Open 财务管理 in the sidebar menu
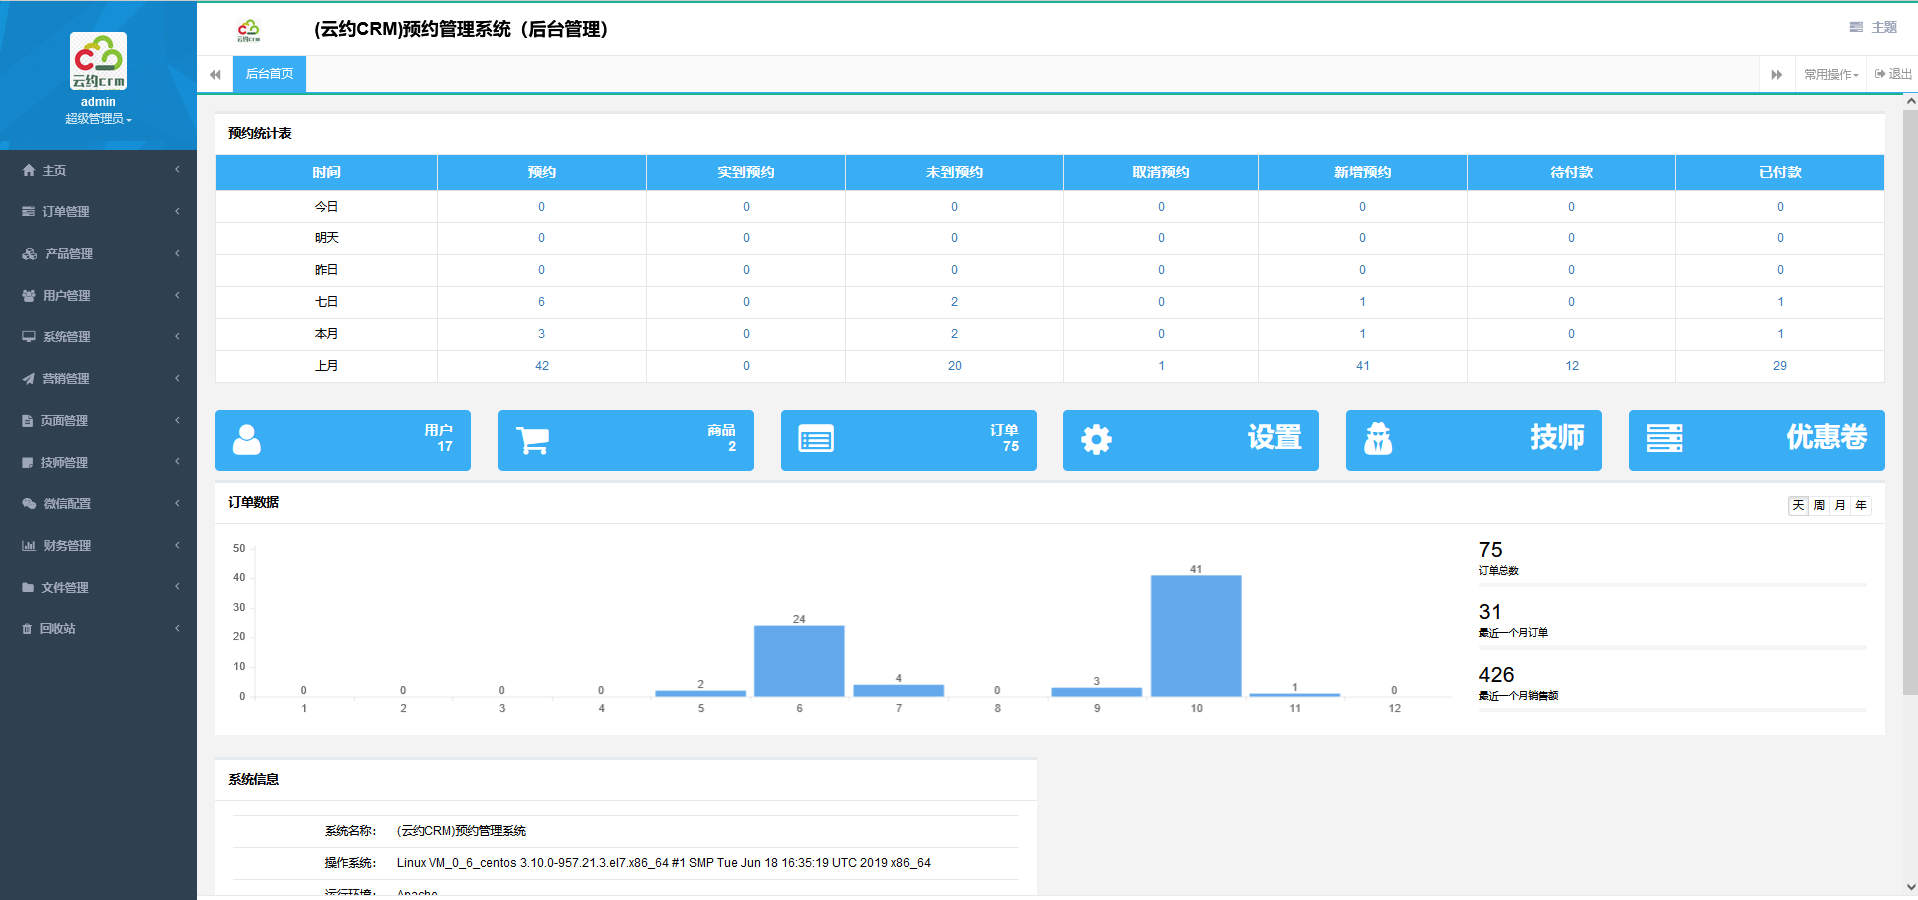 coord(98,546)
